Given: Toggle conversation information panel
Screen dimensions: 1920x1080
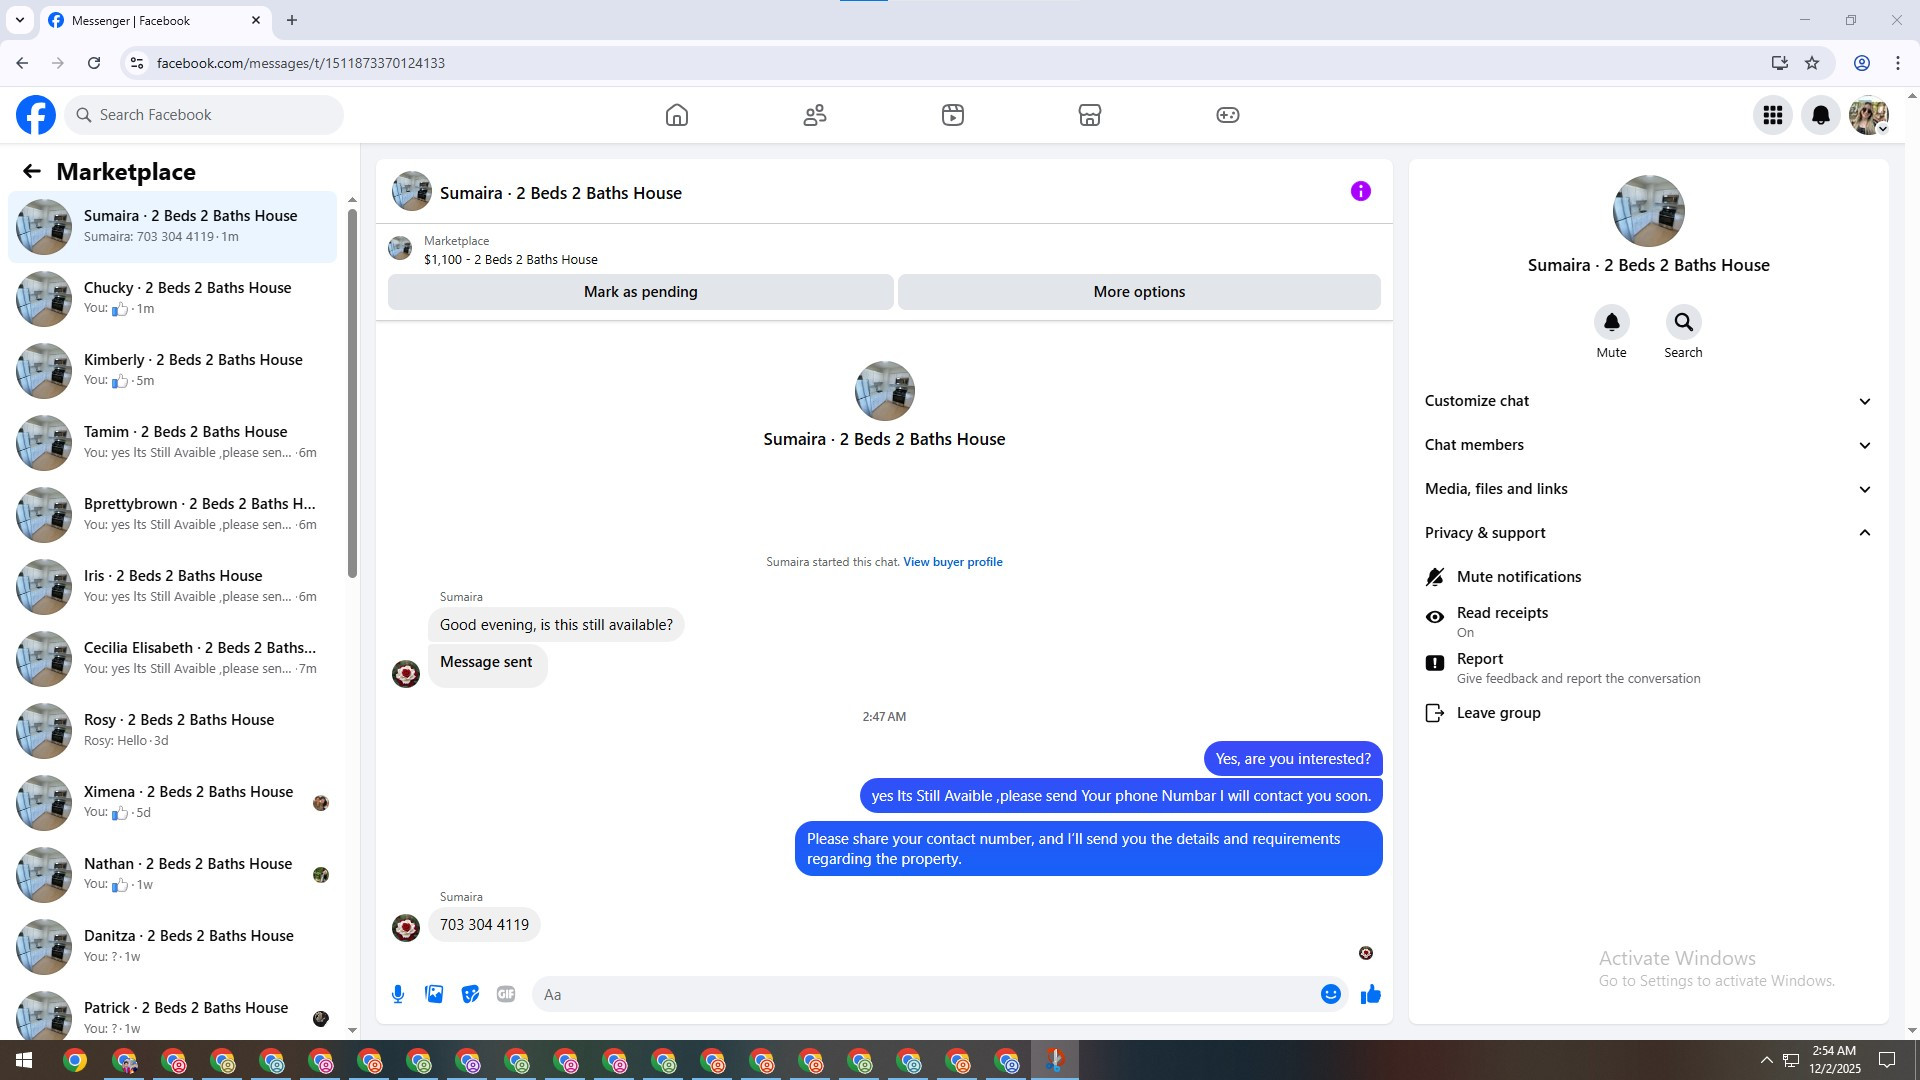Looking at the screenshot, I should pos(1360,191).
